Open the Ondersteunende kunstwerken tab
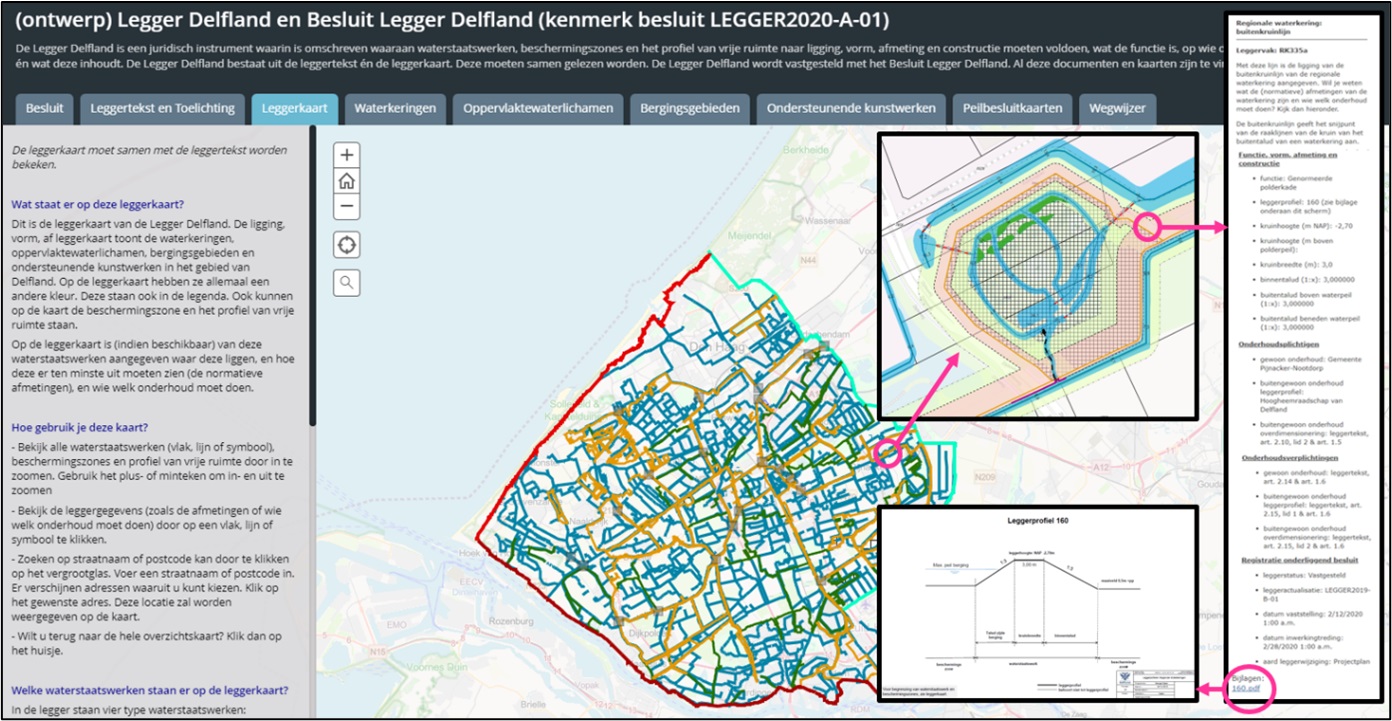 [850, 108]
